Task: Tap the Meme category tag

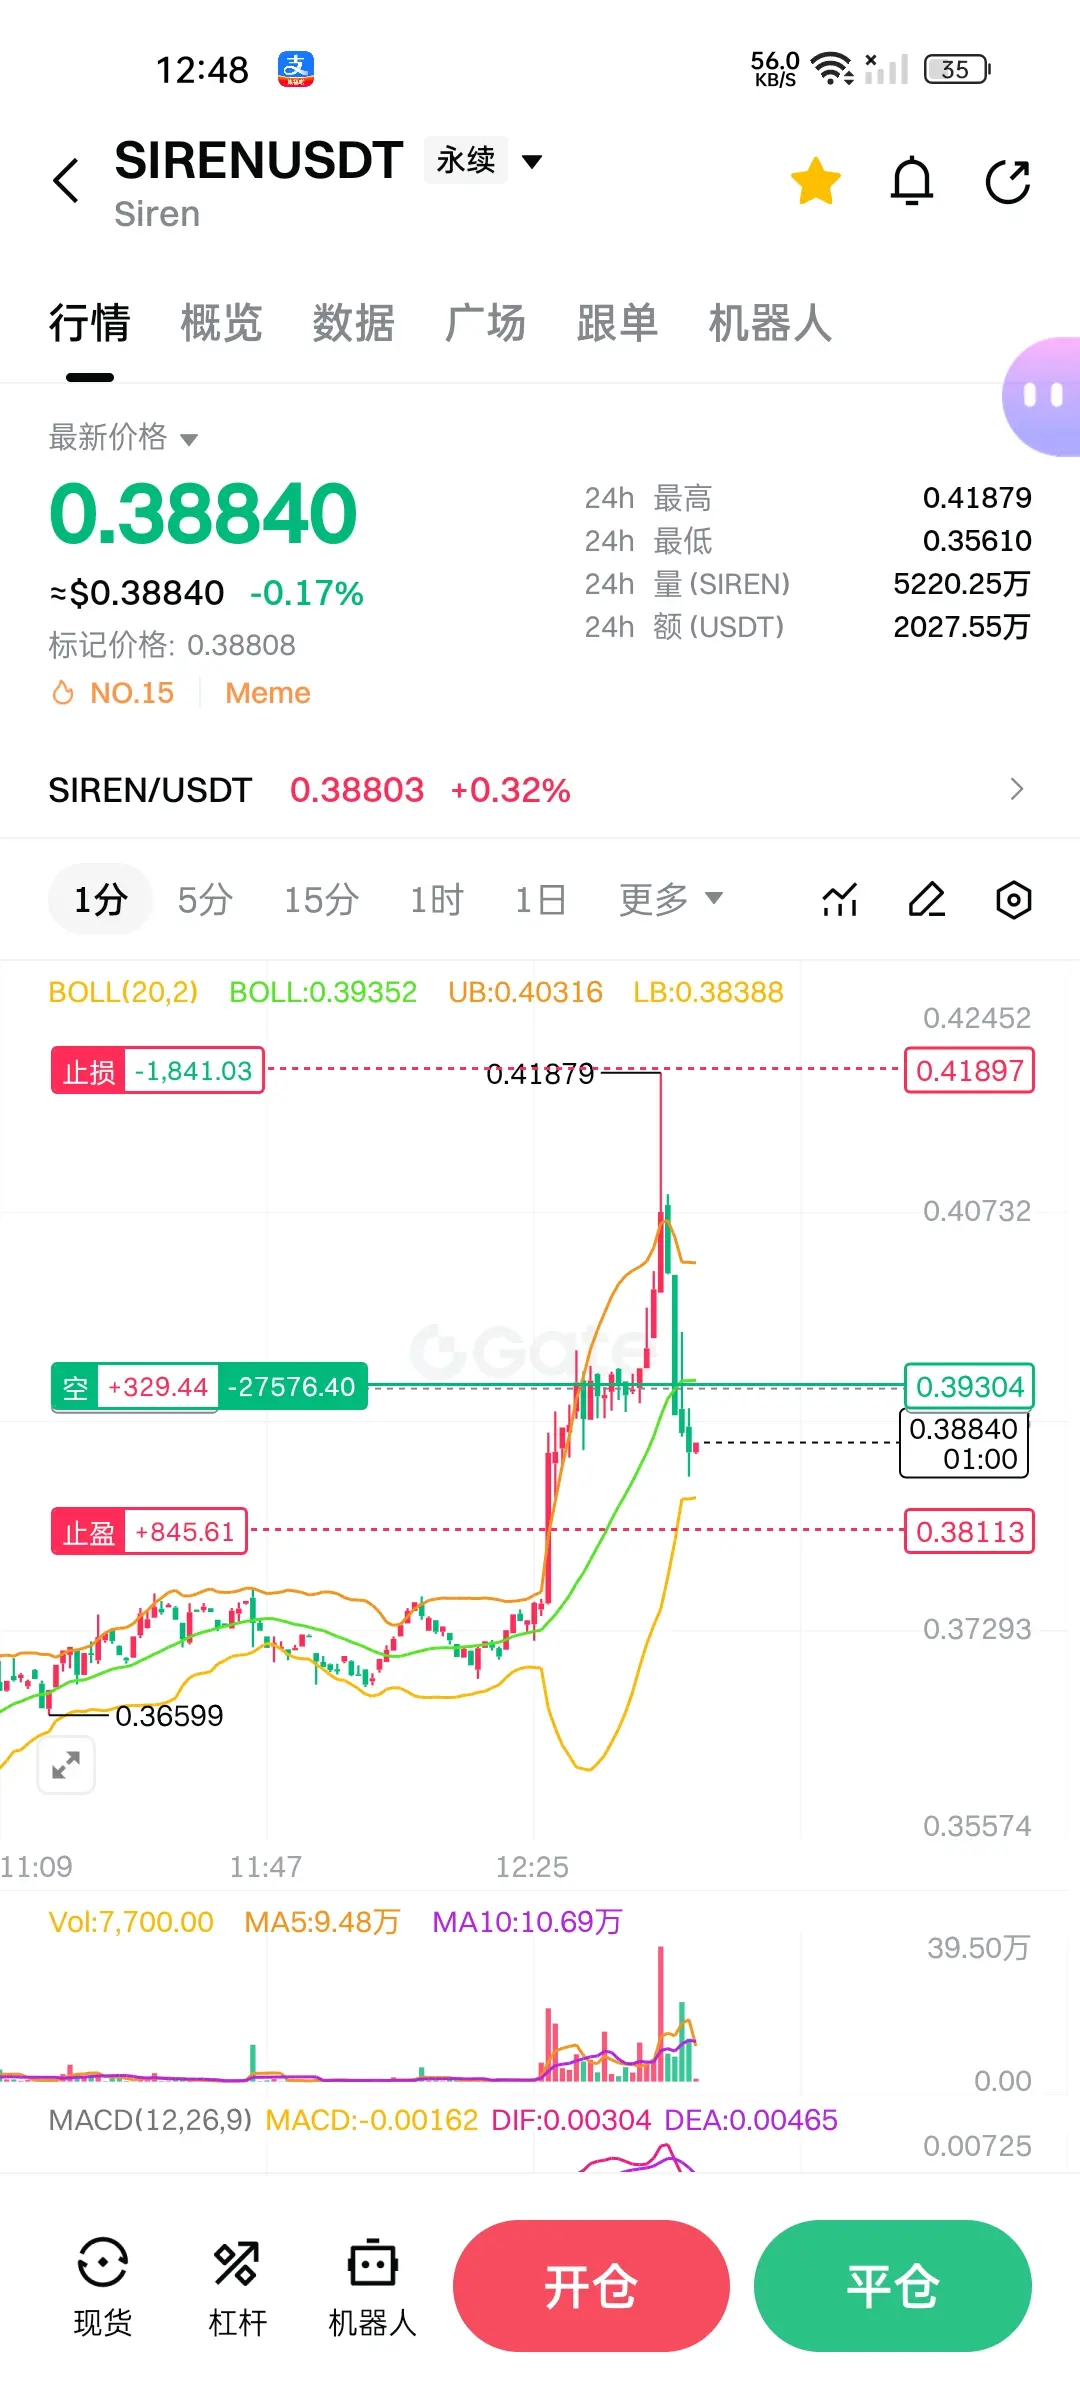Action: point(268,693)
